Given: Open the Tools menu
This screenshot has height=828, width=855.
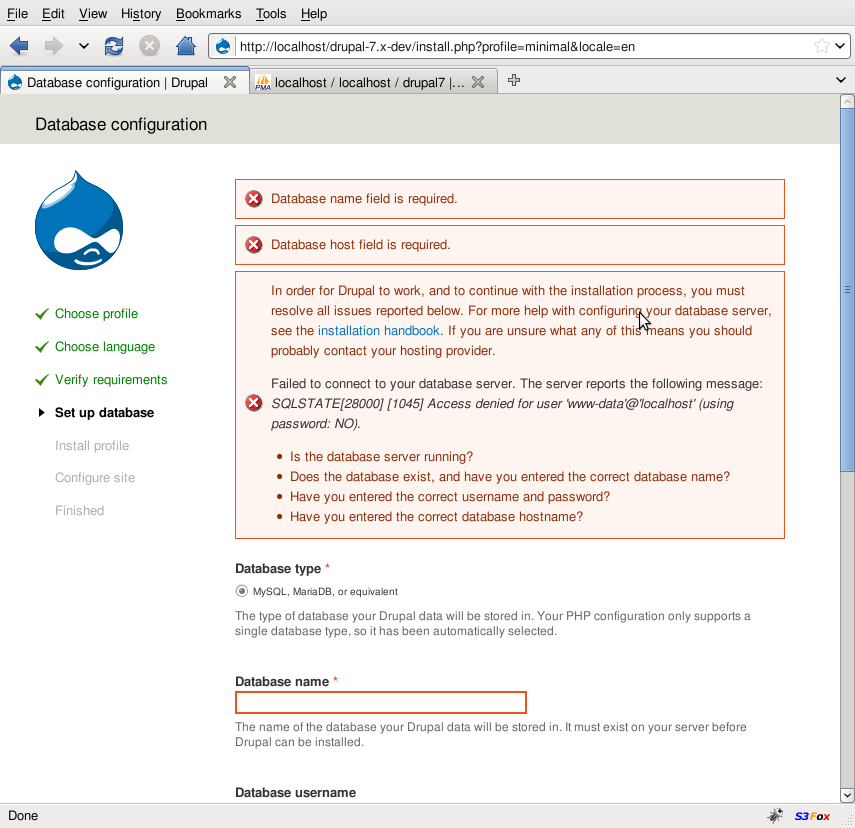Looking at the screenshot, I should [271, 14].
